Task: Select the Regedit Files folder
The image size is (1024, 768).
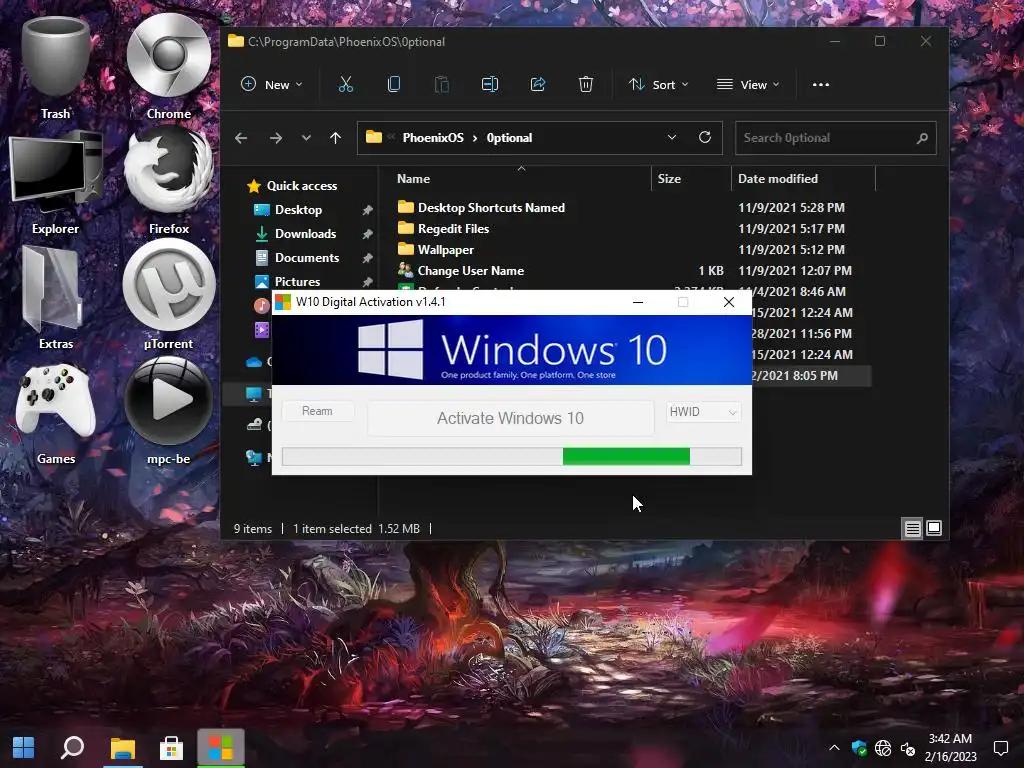Action: tap(453, 229)
